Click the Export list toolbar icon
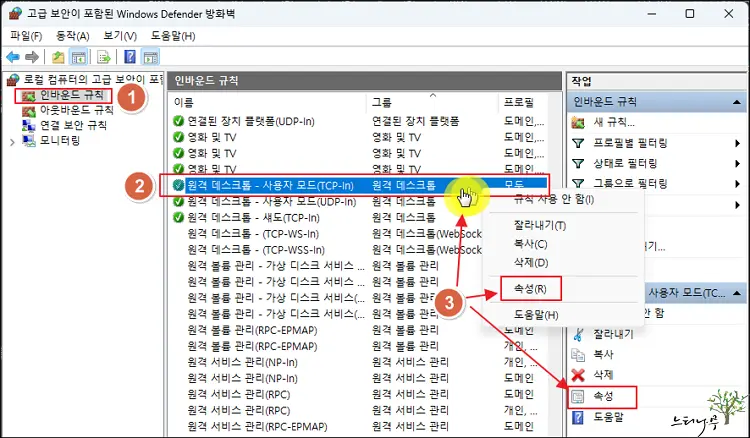The width and height of the screenshot is (750, 438). click(104, 57)
